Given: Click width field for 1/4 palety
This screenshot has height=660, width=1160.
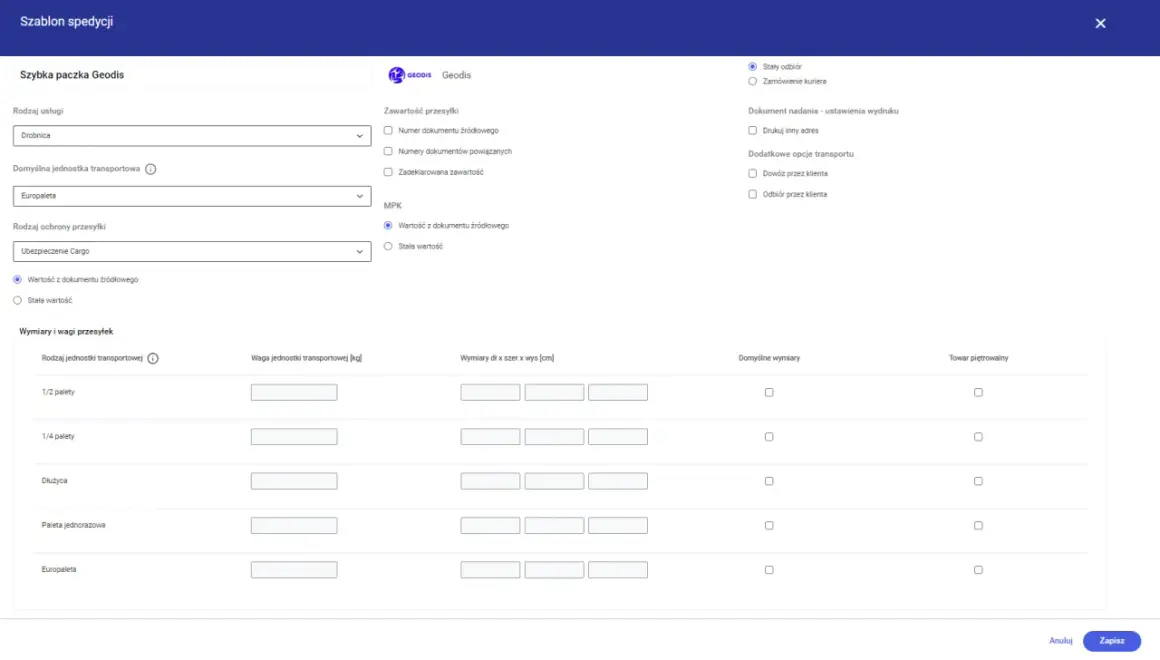Looking at the screenshot, I should tap(554, 437).
